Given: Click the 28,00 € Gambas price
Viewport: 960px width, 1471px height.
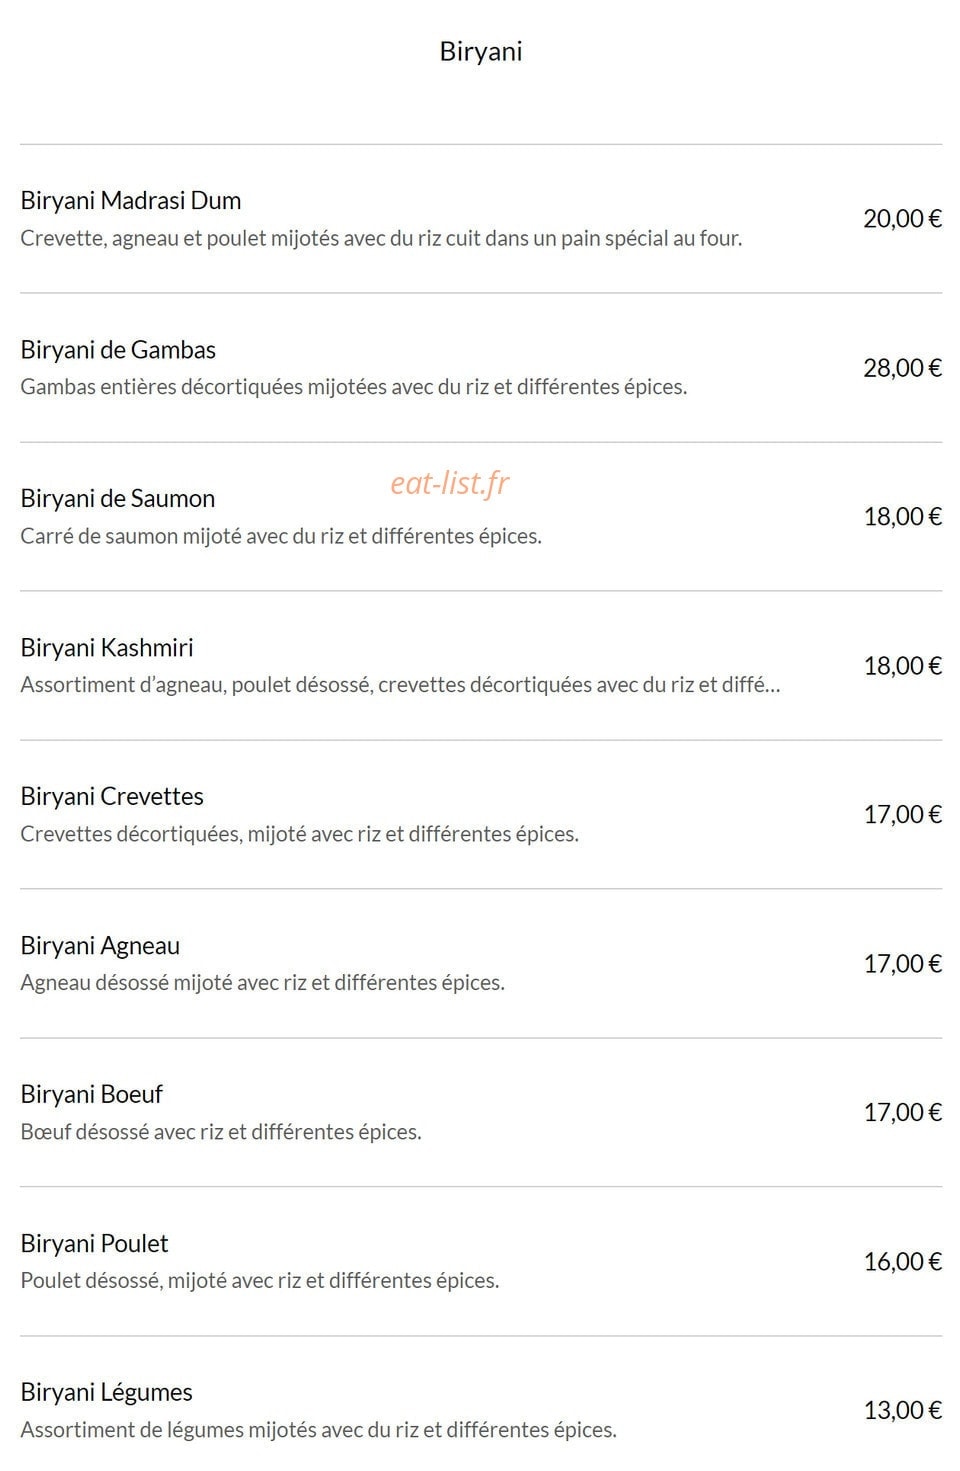Looking at the screenshot, I should point(903,368).
